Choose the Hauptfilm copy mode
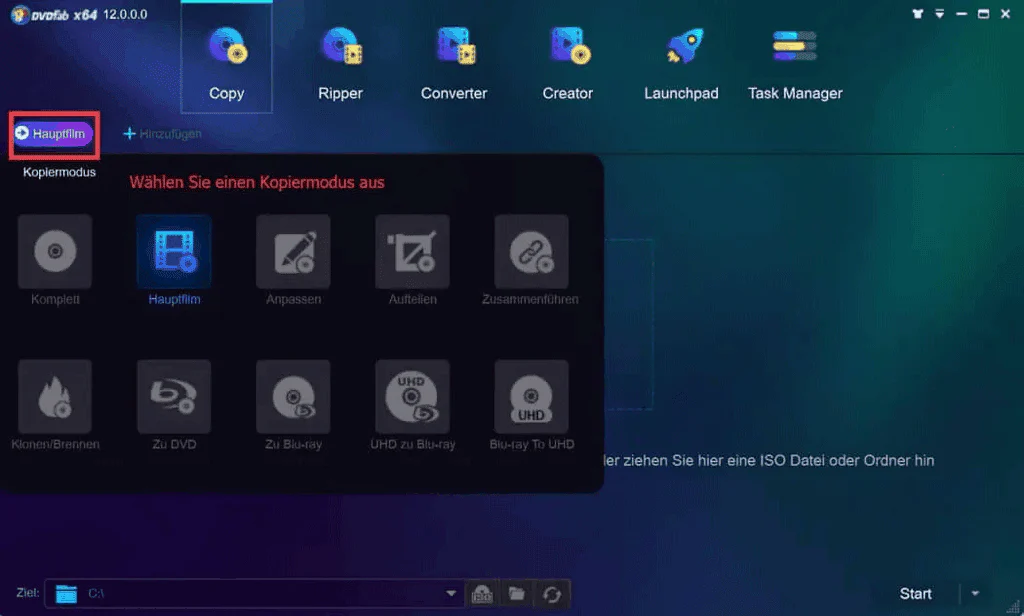 coord(174,251)
